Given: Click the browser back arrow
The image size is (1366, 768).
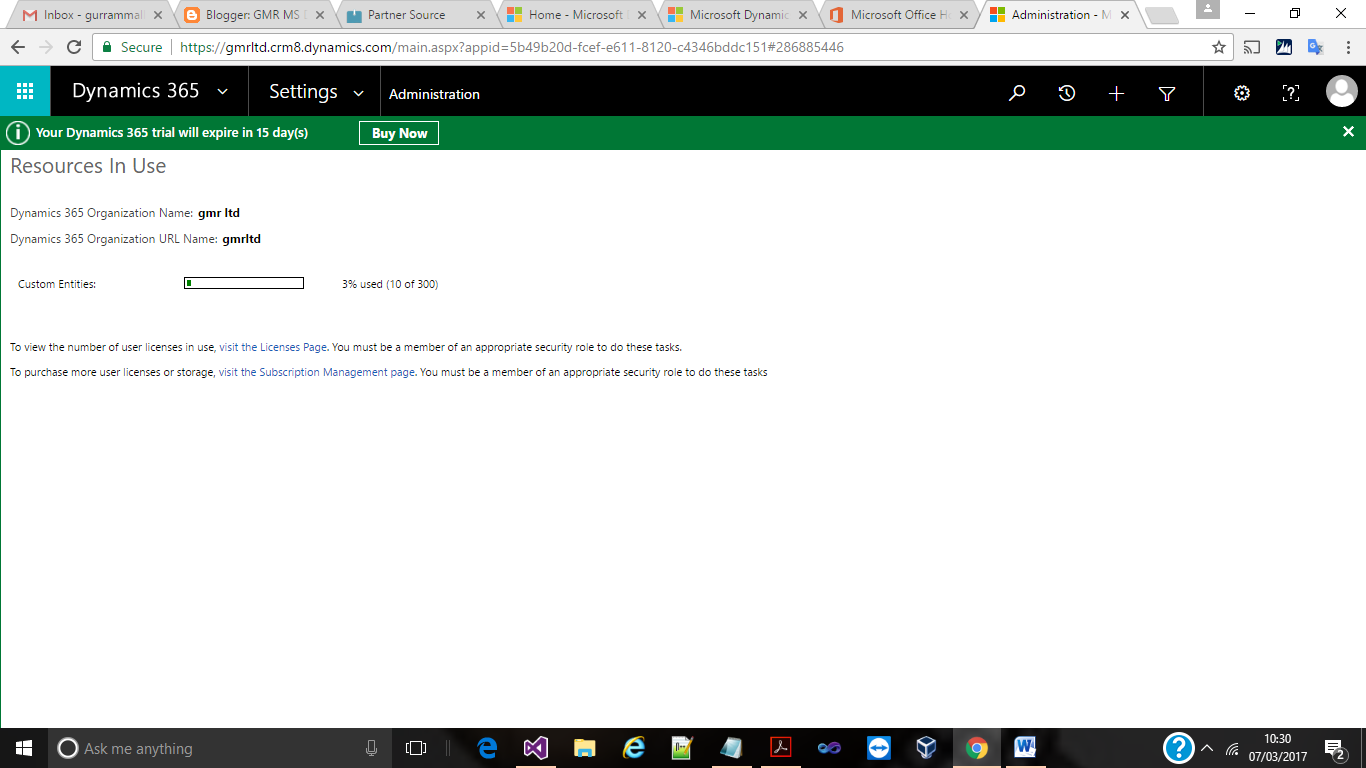Looking at the screenshot, I should tap(18, 47).
